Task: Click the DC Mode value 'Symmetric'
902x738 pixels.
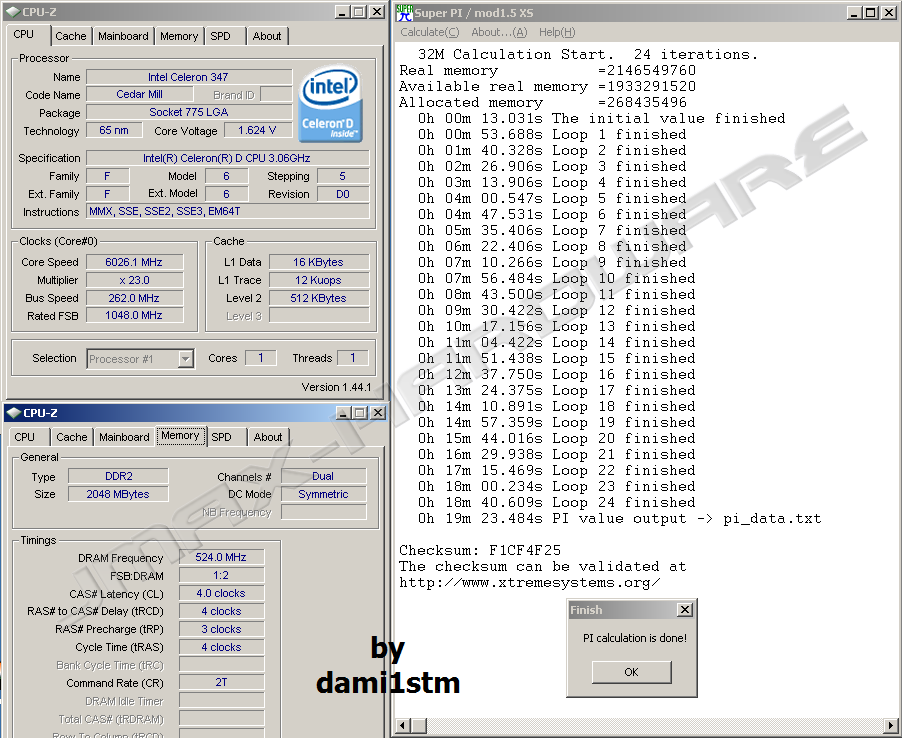Action: [x=323, y=494]
